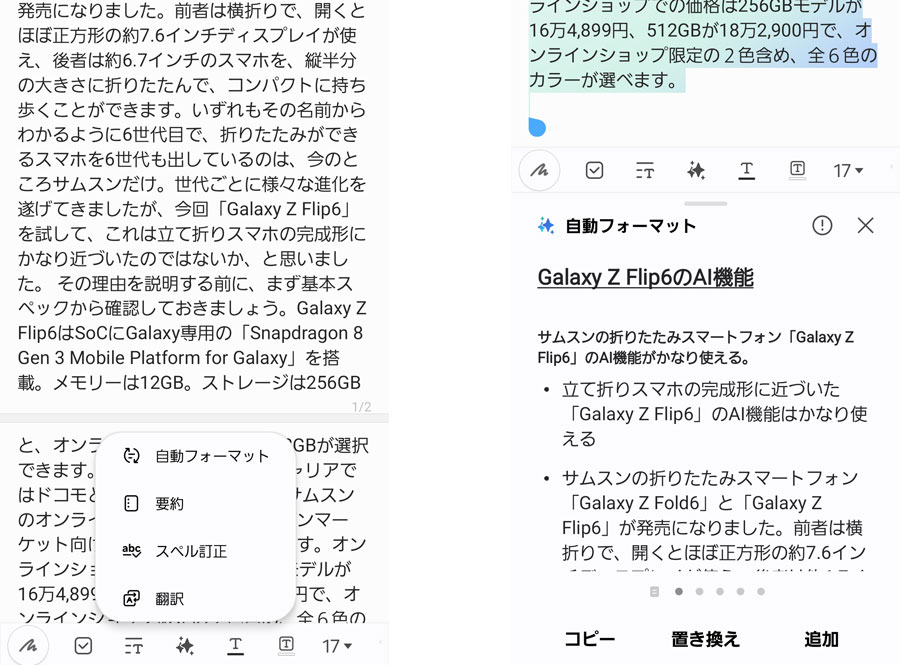The image size is (900, 665).
Task: Tap the bullet starting "立て折りスマホの完成形に近づいた"
Action: 715,414
